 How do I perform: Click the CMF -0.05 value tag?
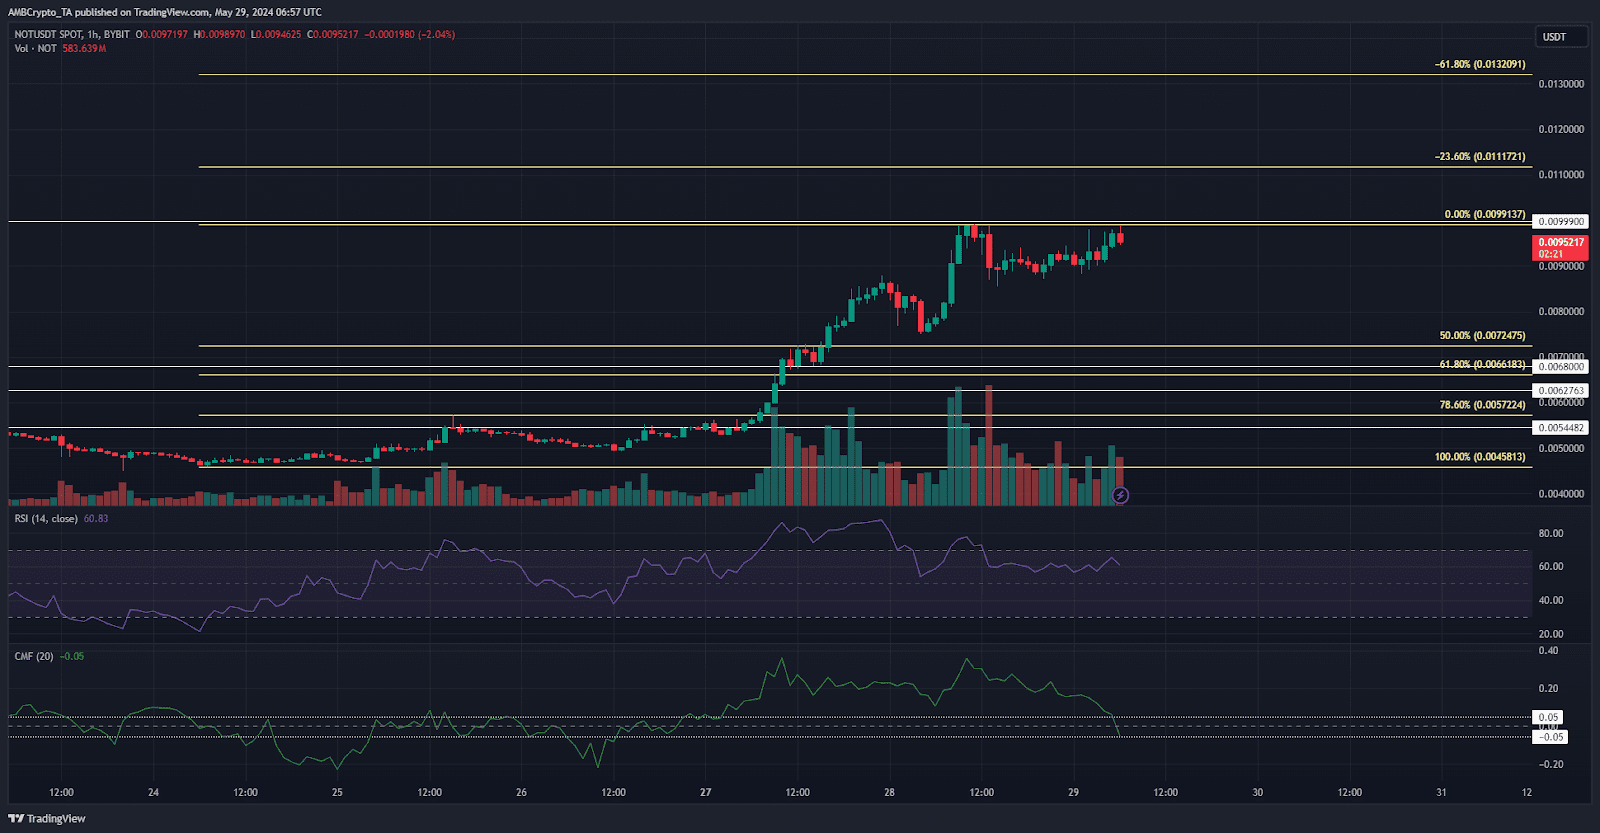(1550, 737)
